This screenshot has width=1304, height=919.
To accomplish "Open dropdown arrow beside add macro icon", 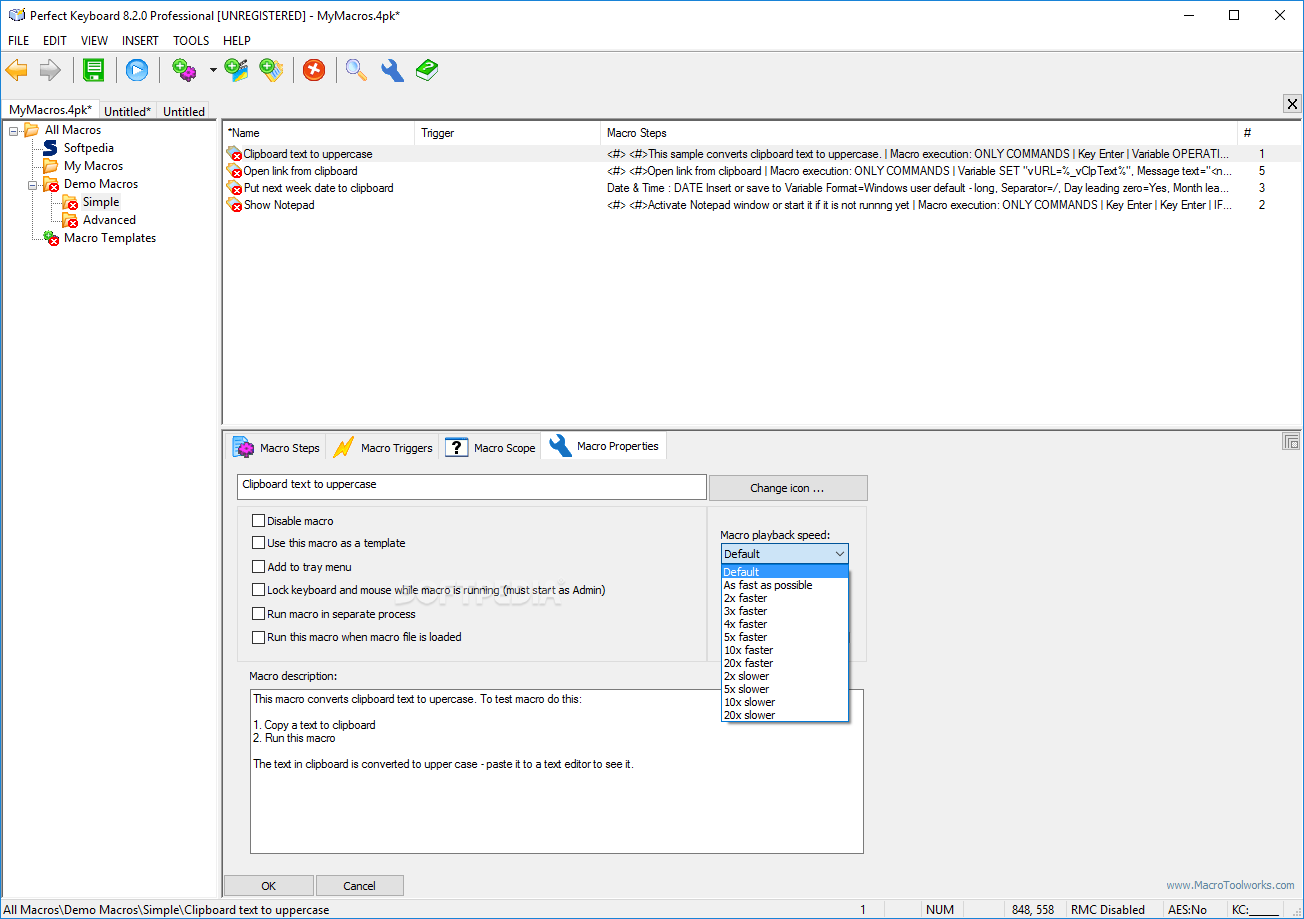I will click(213, 71).
